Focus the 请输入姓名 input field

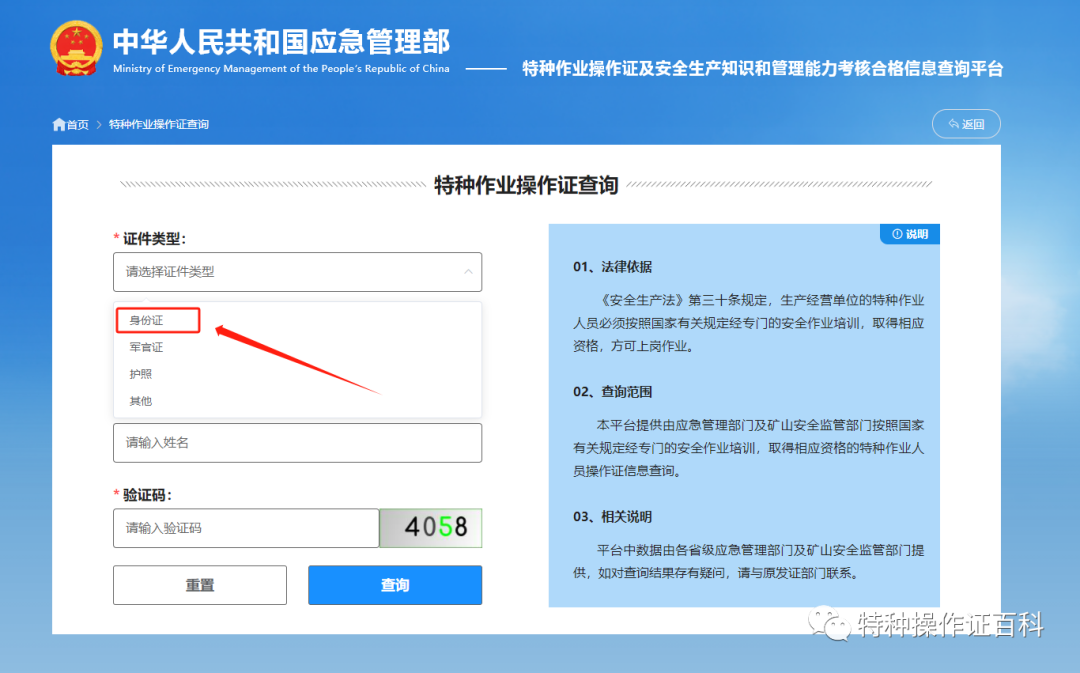pos(297,443)
